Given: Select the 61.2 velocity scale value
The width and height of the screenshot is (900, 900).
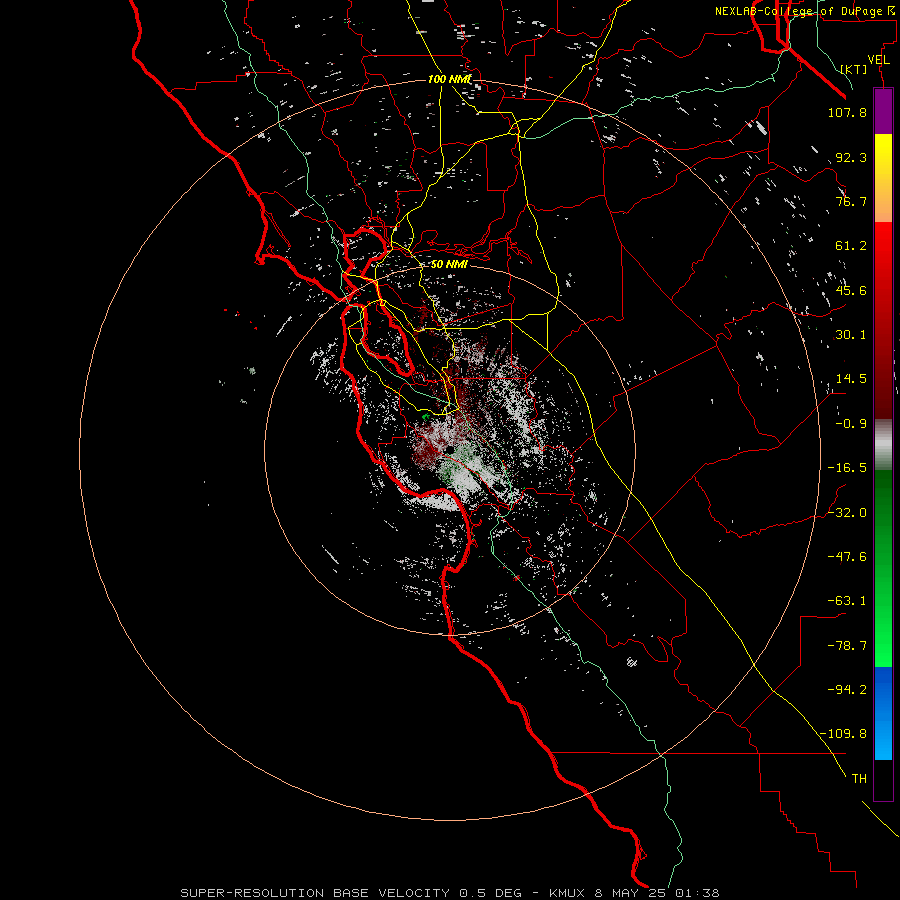Looking at the screenshot, I should [851, 246].
